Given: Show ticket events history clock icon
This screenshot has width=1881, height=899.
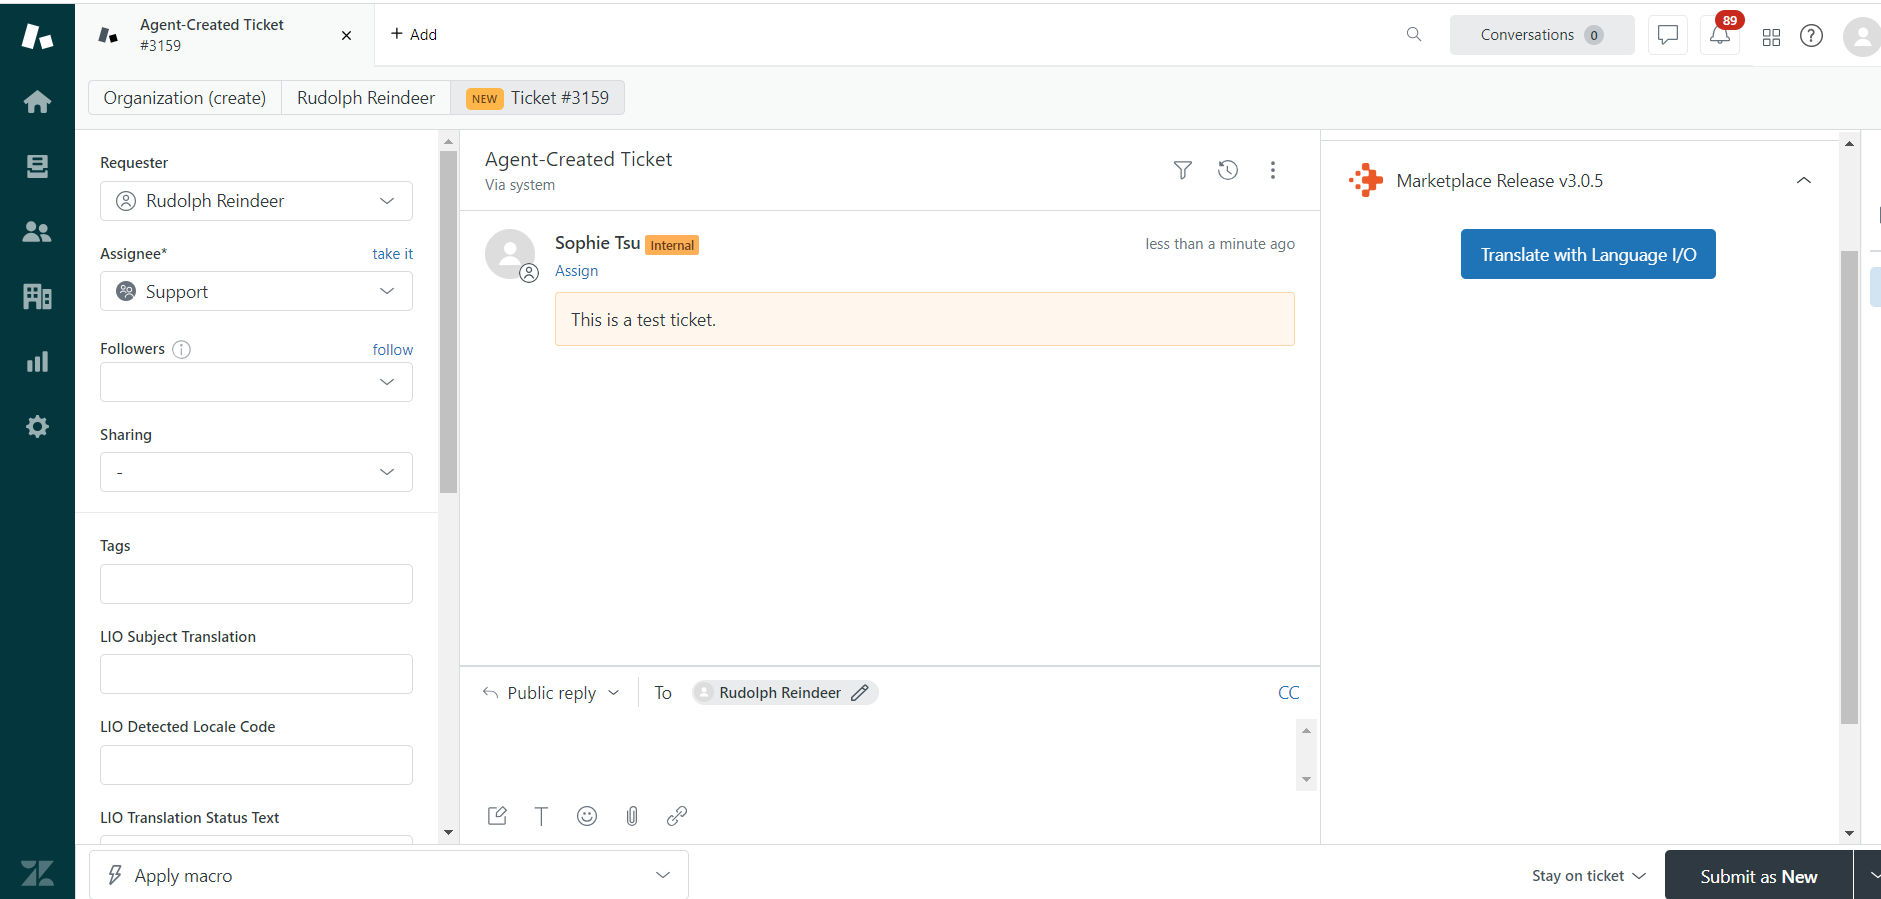Looking at the screenshot, I should (1228, 170).
